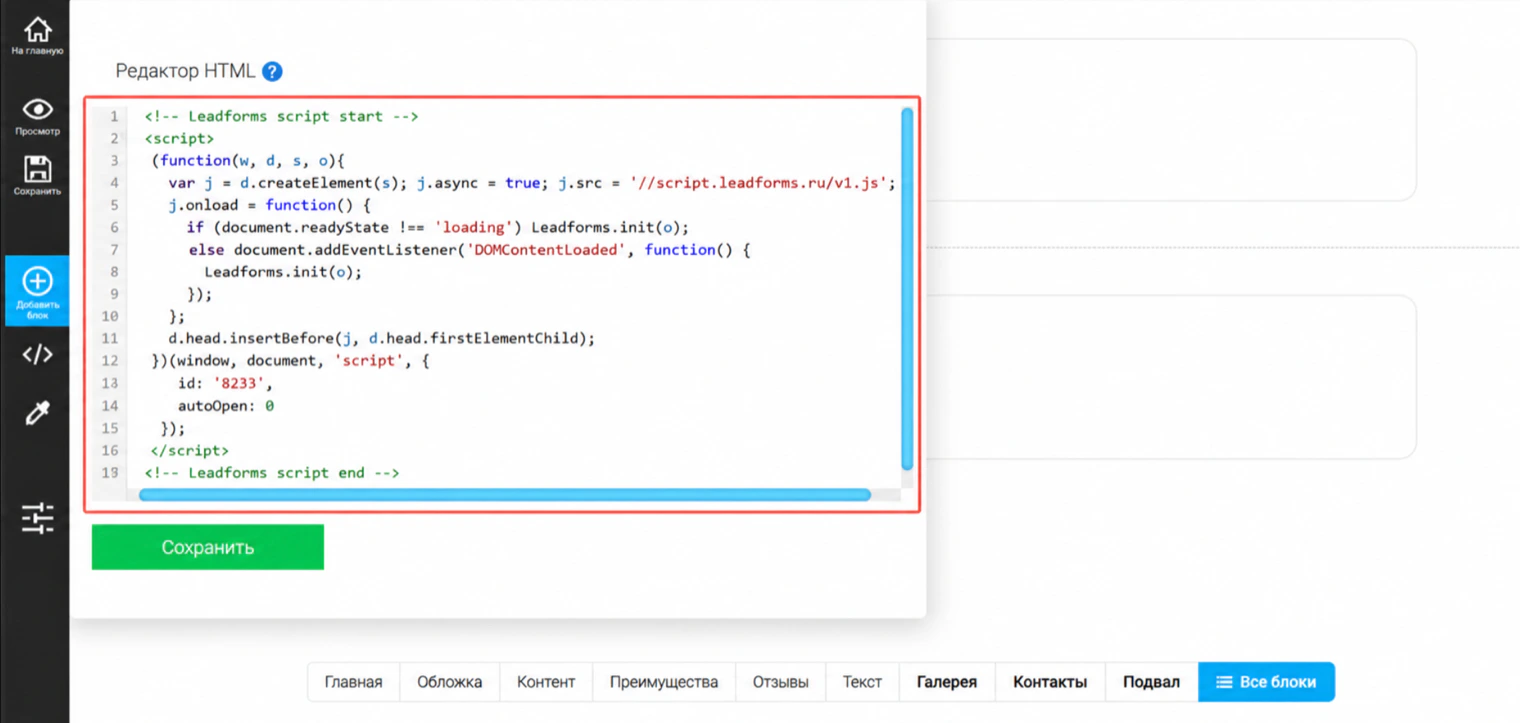Click the Все блоки button
The image size is (1520, 723).
(1266, 682)
